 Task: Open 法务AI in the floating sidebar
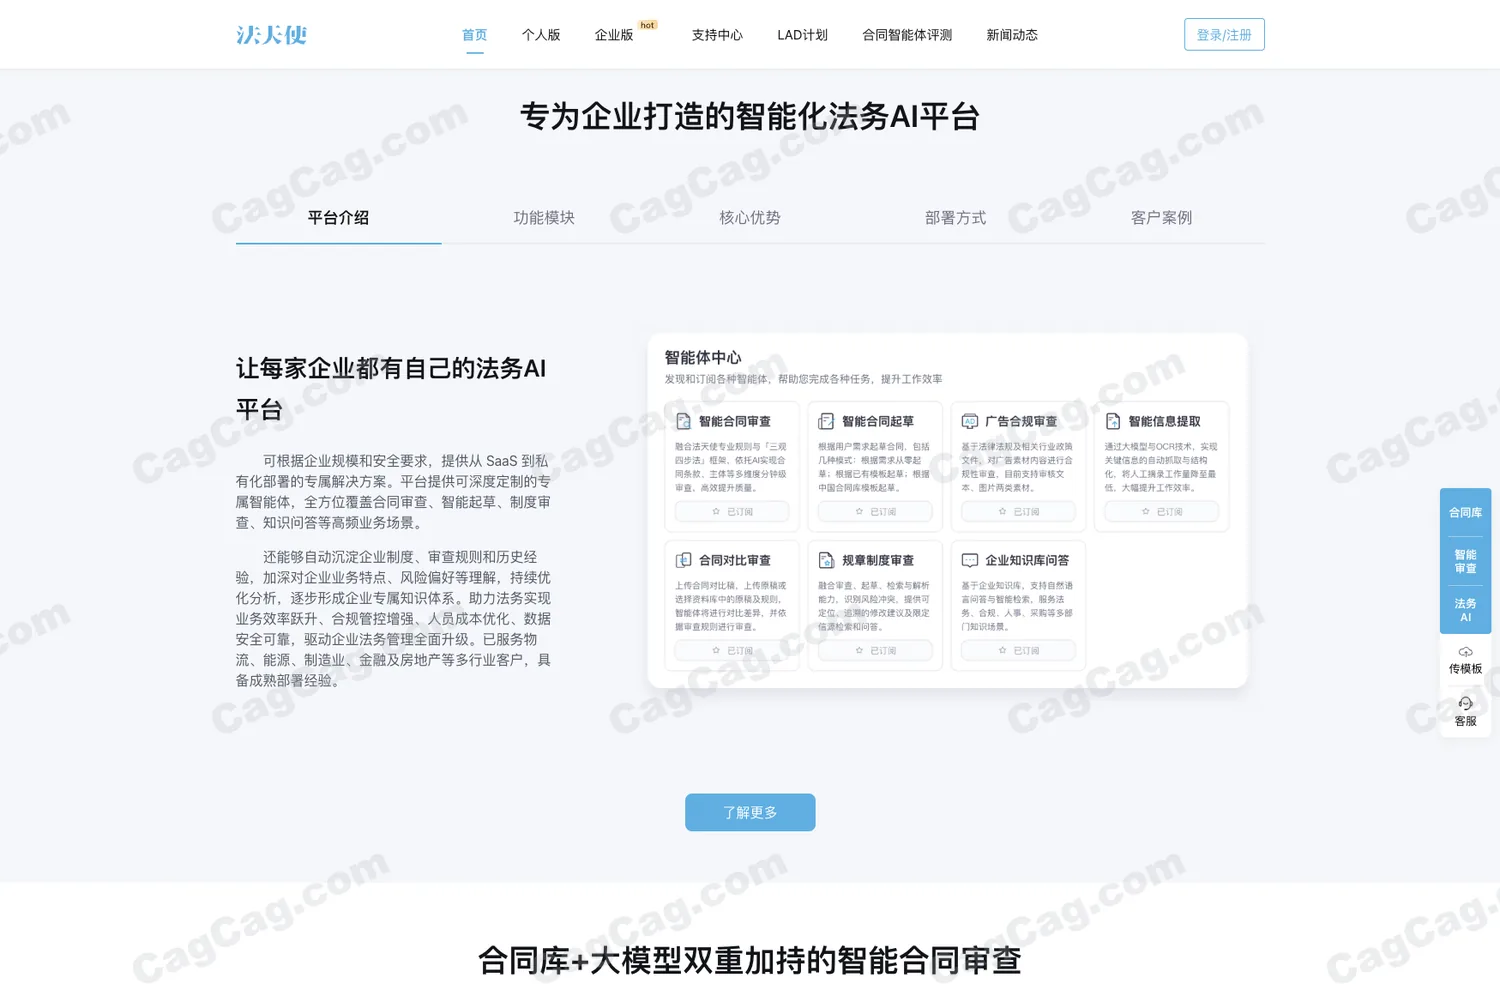(x=1465, y=610)
